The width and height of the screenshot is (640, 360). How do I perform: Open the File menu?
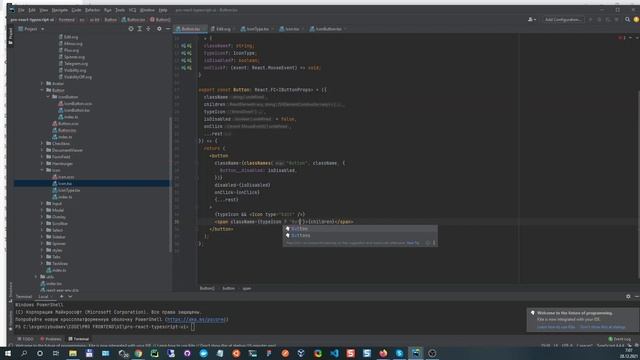tap(21, 10)
